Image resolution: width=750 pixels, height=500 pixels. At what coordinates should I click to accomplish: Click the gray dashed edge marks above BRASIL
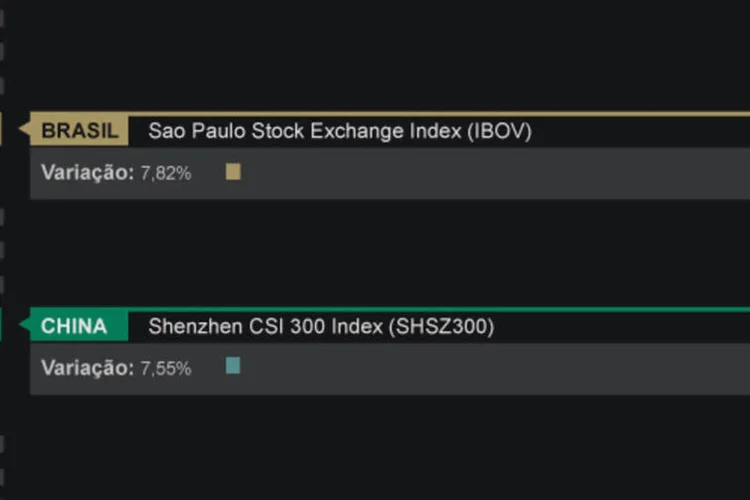pos(2,52)
